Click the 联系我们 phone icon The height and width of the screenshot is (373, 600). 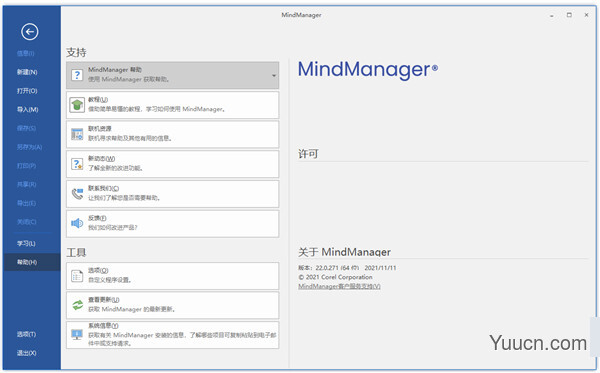(77, 194)
